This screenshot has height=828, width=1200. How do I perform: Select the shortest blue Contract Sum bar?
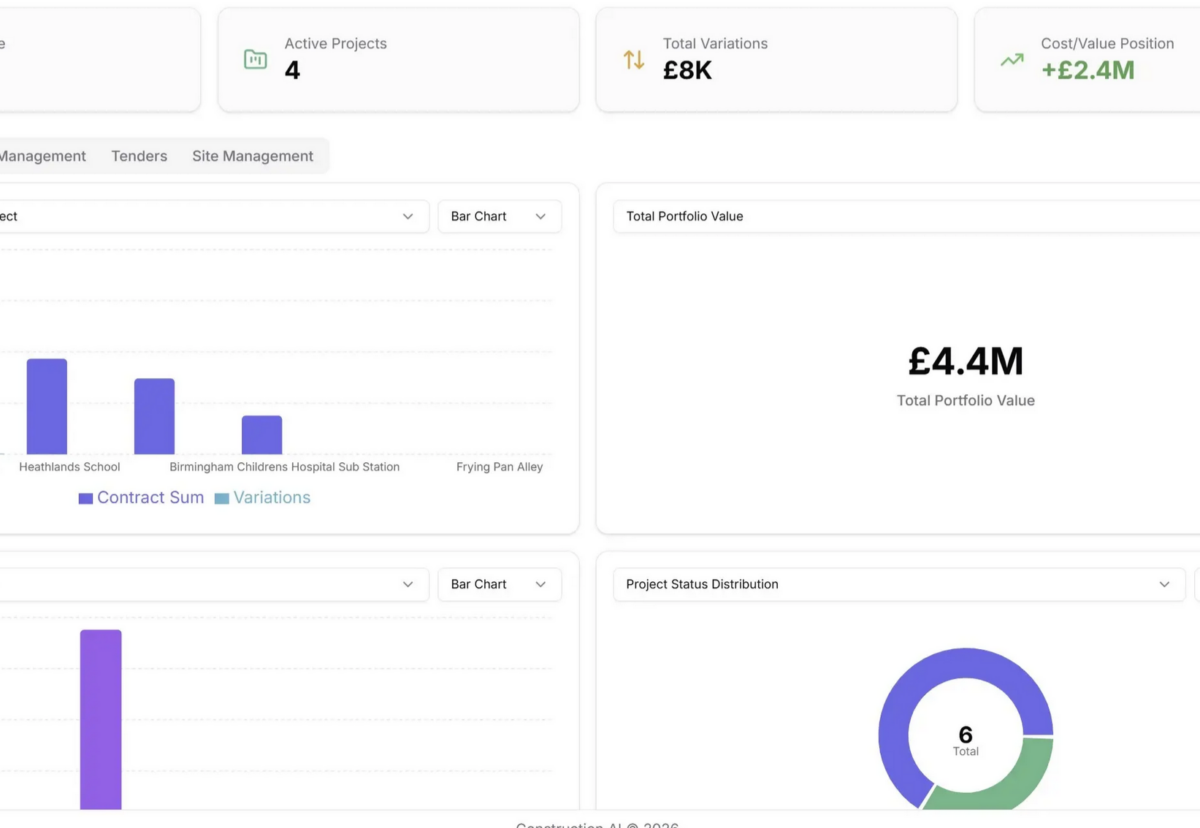[x=262, y=435]
